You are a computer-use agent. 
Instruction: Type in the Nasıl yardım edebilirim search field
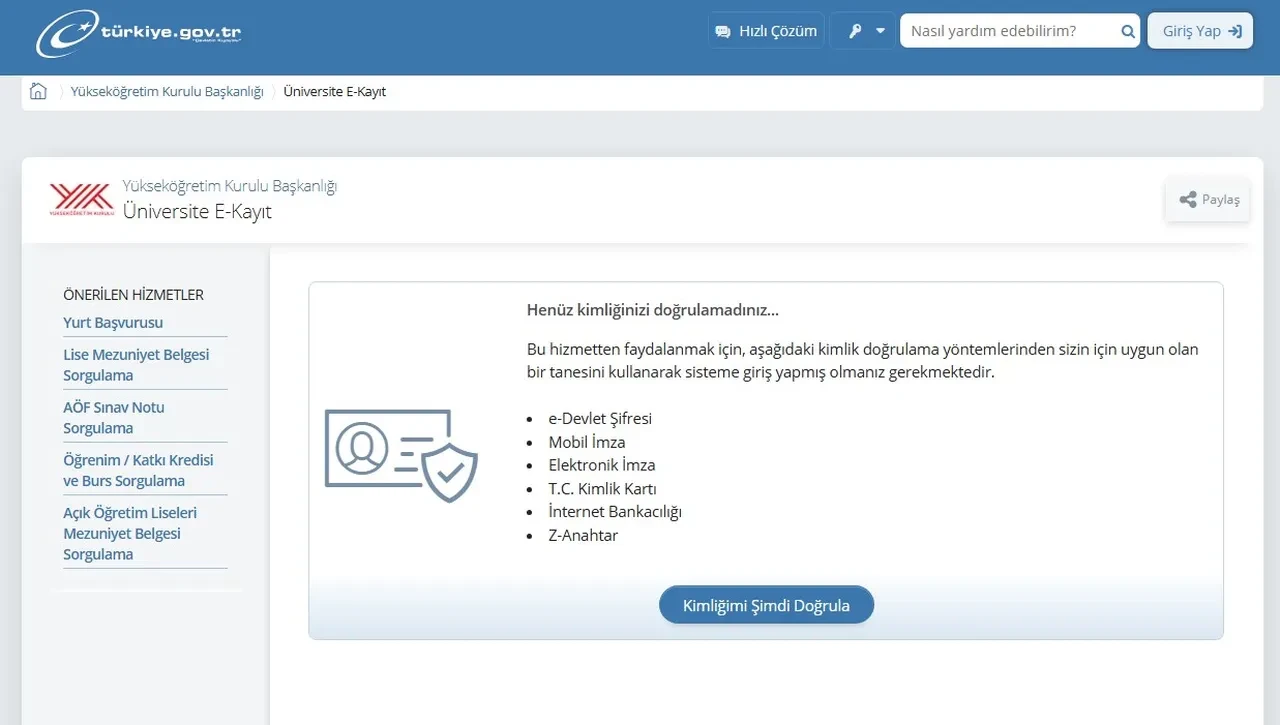click(1008, 31)
